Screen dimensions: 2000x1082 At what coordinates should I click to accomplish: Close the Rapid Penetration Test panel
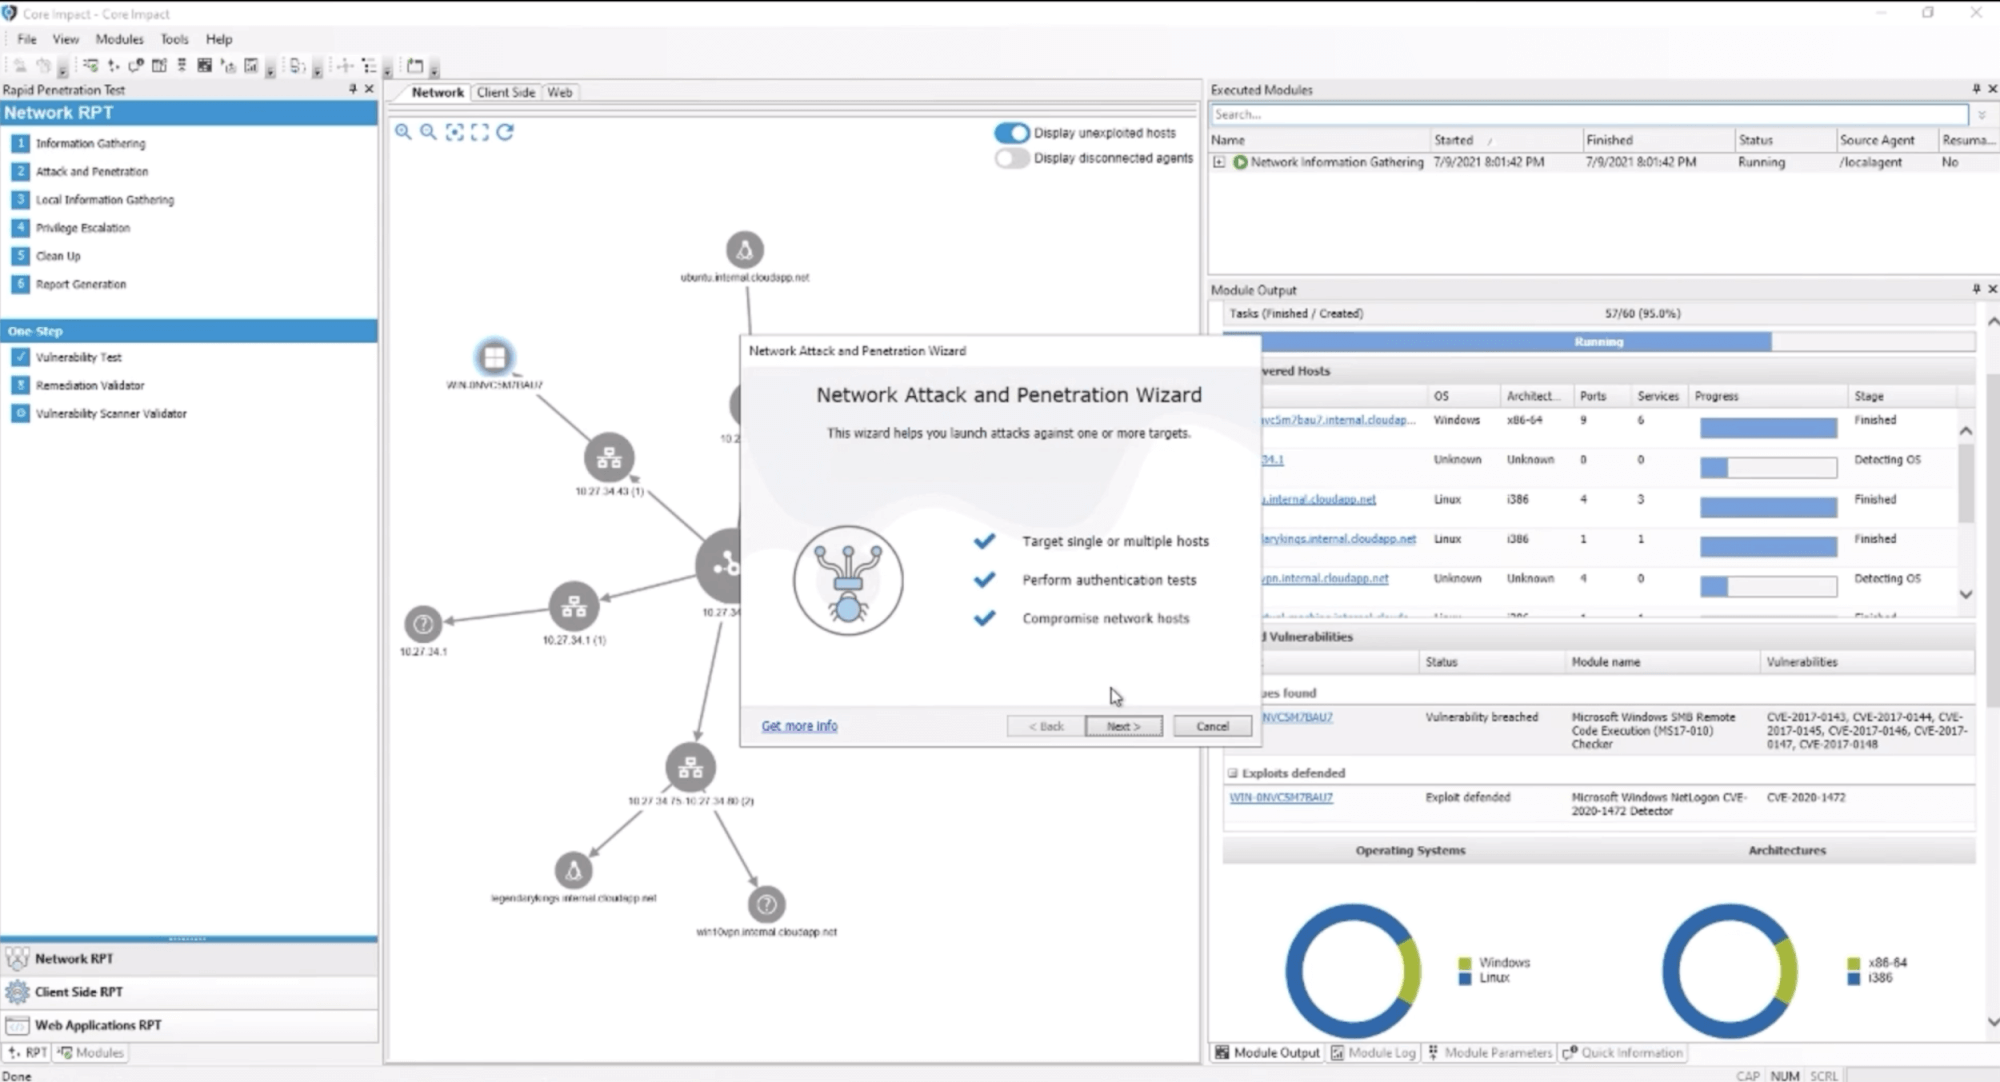coord(369,89)
